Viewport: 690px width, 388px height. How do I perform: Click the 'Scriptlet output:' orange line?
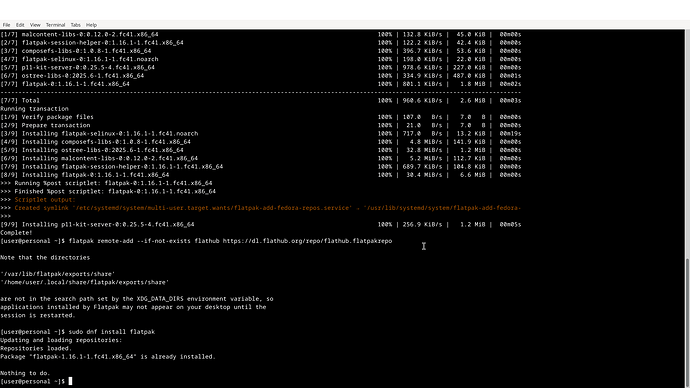click(x=45, y=200)
